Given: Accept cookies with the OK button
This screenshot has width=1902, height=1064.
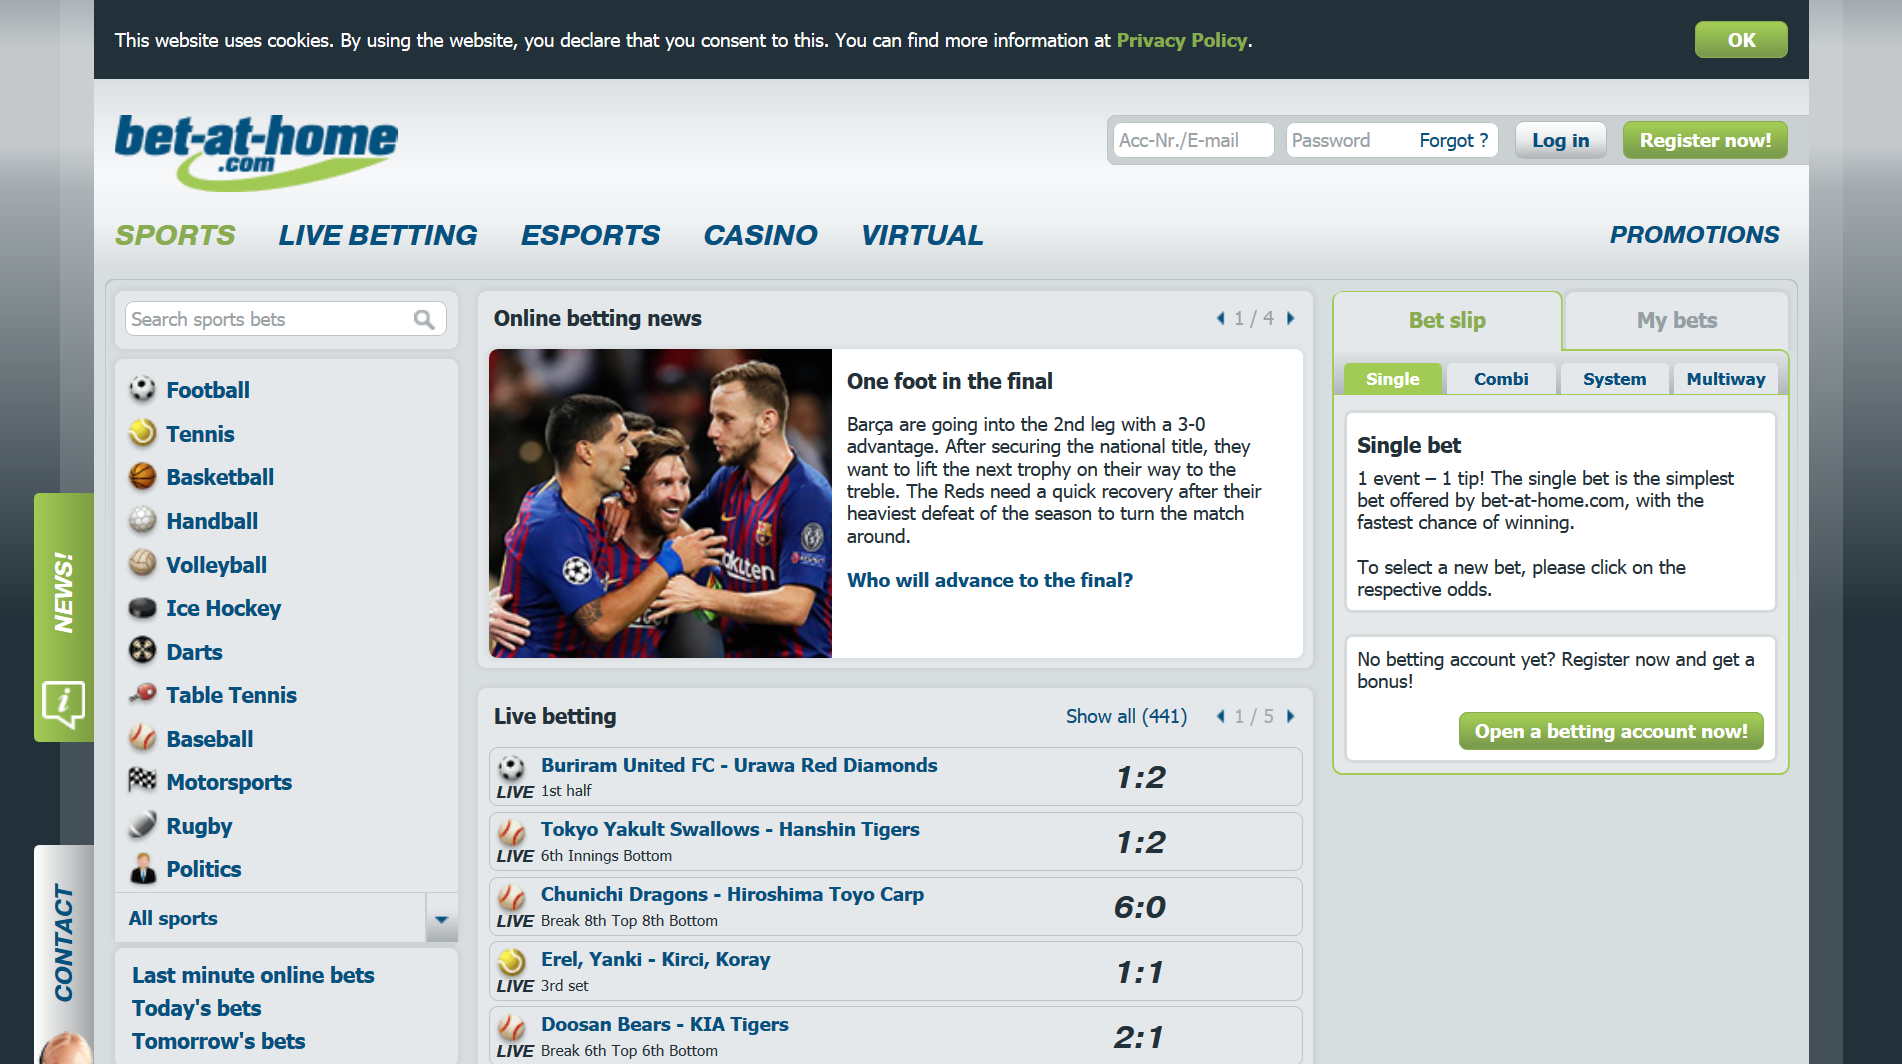Looking at the screenshot, I should [1740, 40].
